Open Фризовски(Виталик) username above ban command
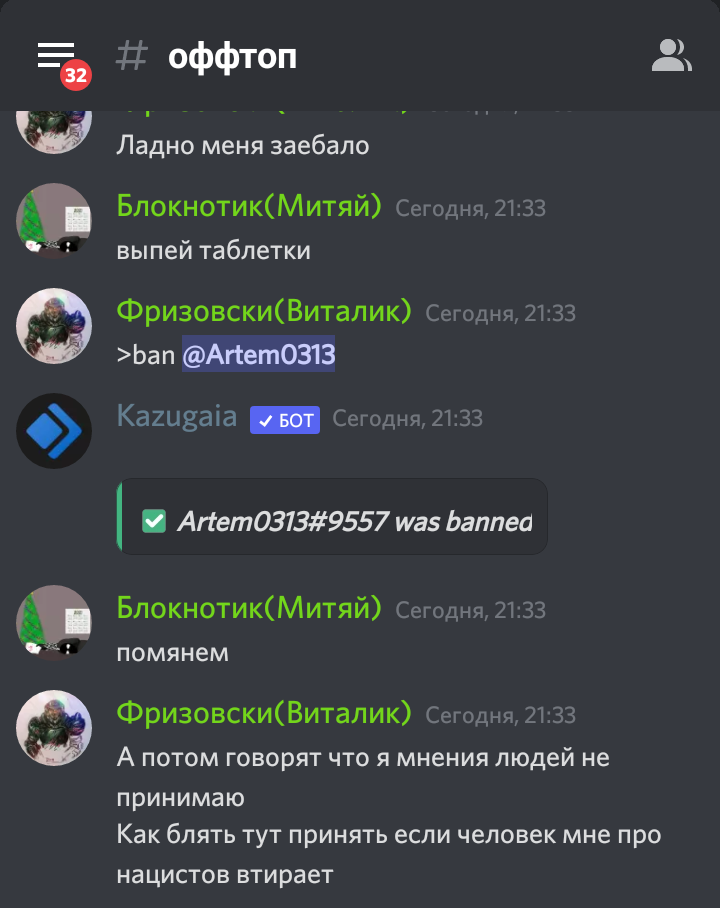Screen dimensions: 720x908 [x=264, y=311]
